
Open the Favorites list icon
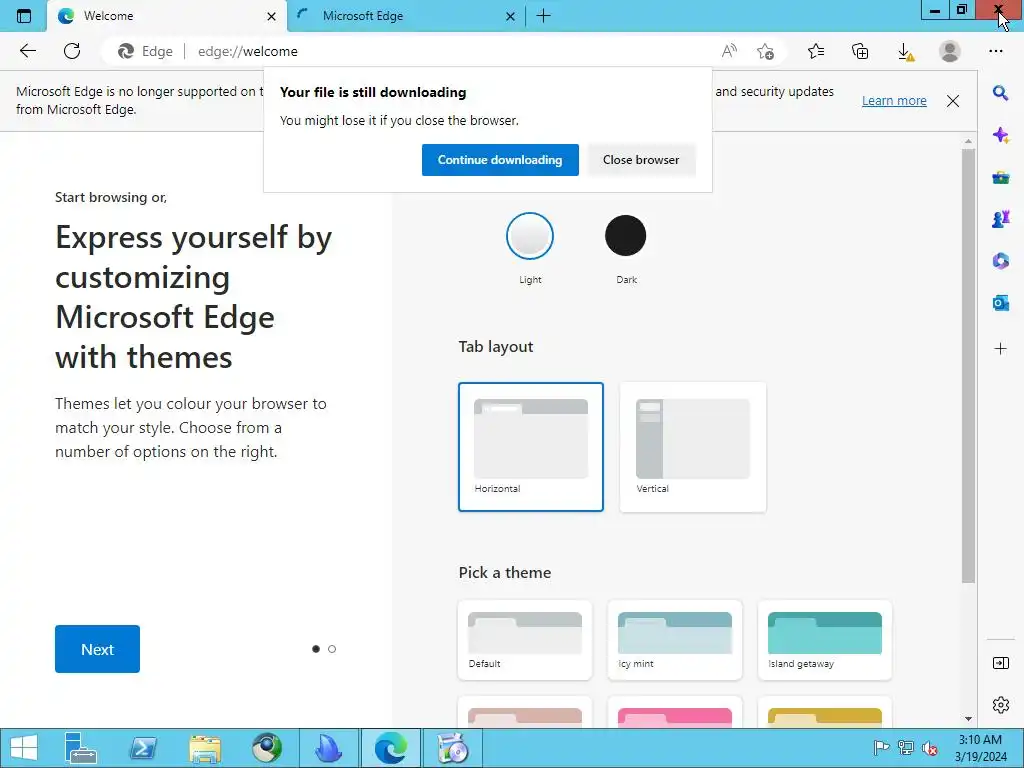point(816,51)
